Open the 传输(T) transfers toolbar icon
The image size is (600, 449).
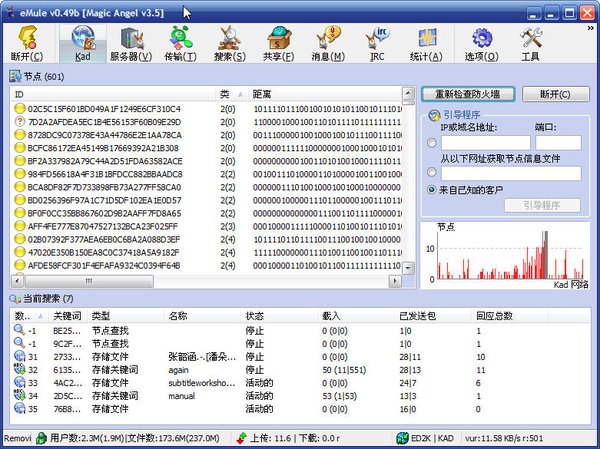click(180, 43)
